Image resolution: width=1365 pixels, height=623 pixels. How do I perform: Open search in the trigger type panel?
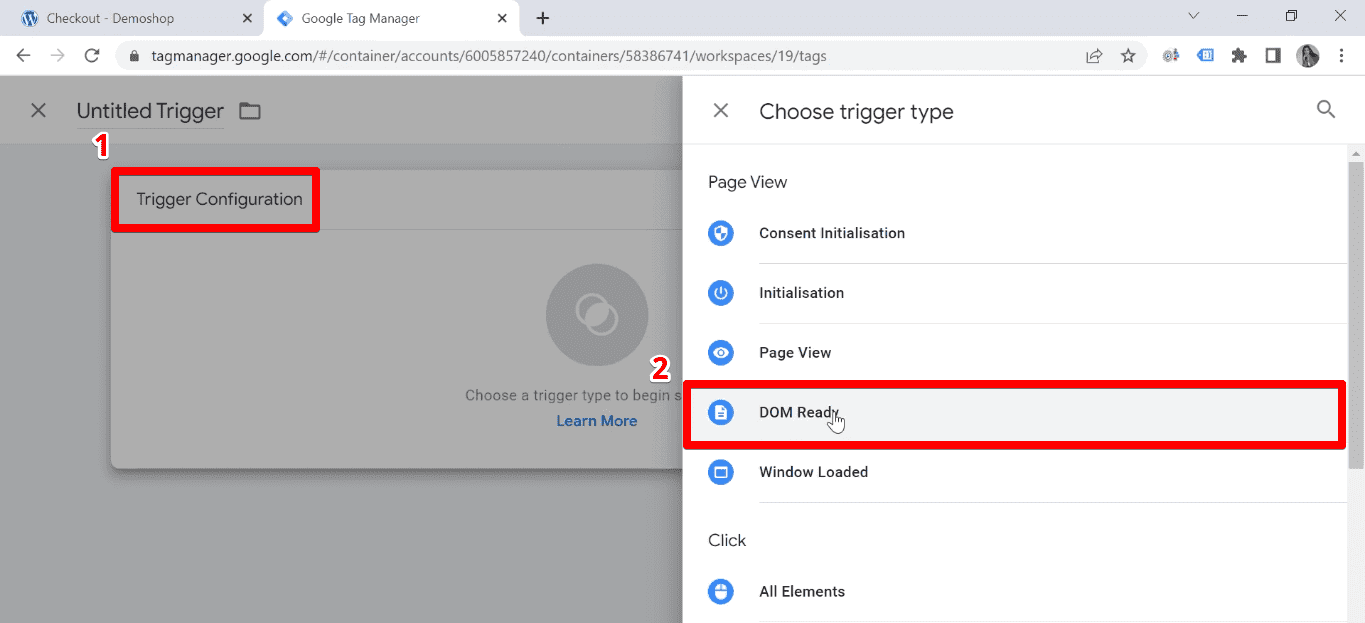coord(1326,110)
